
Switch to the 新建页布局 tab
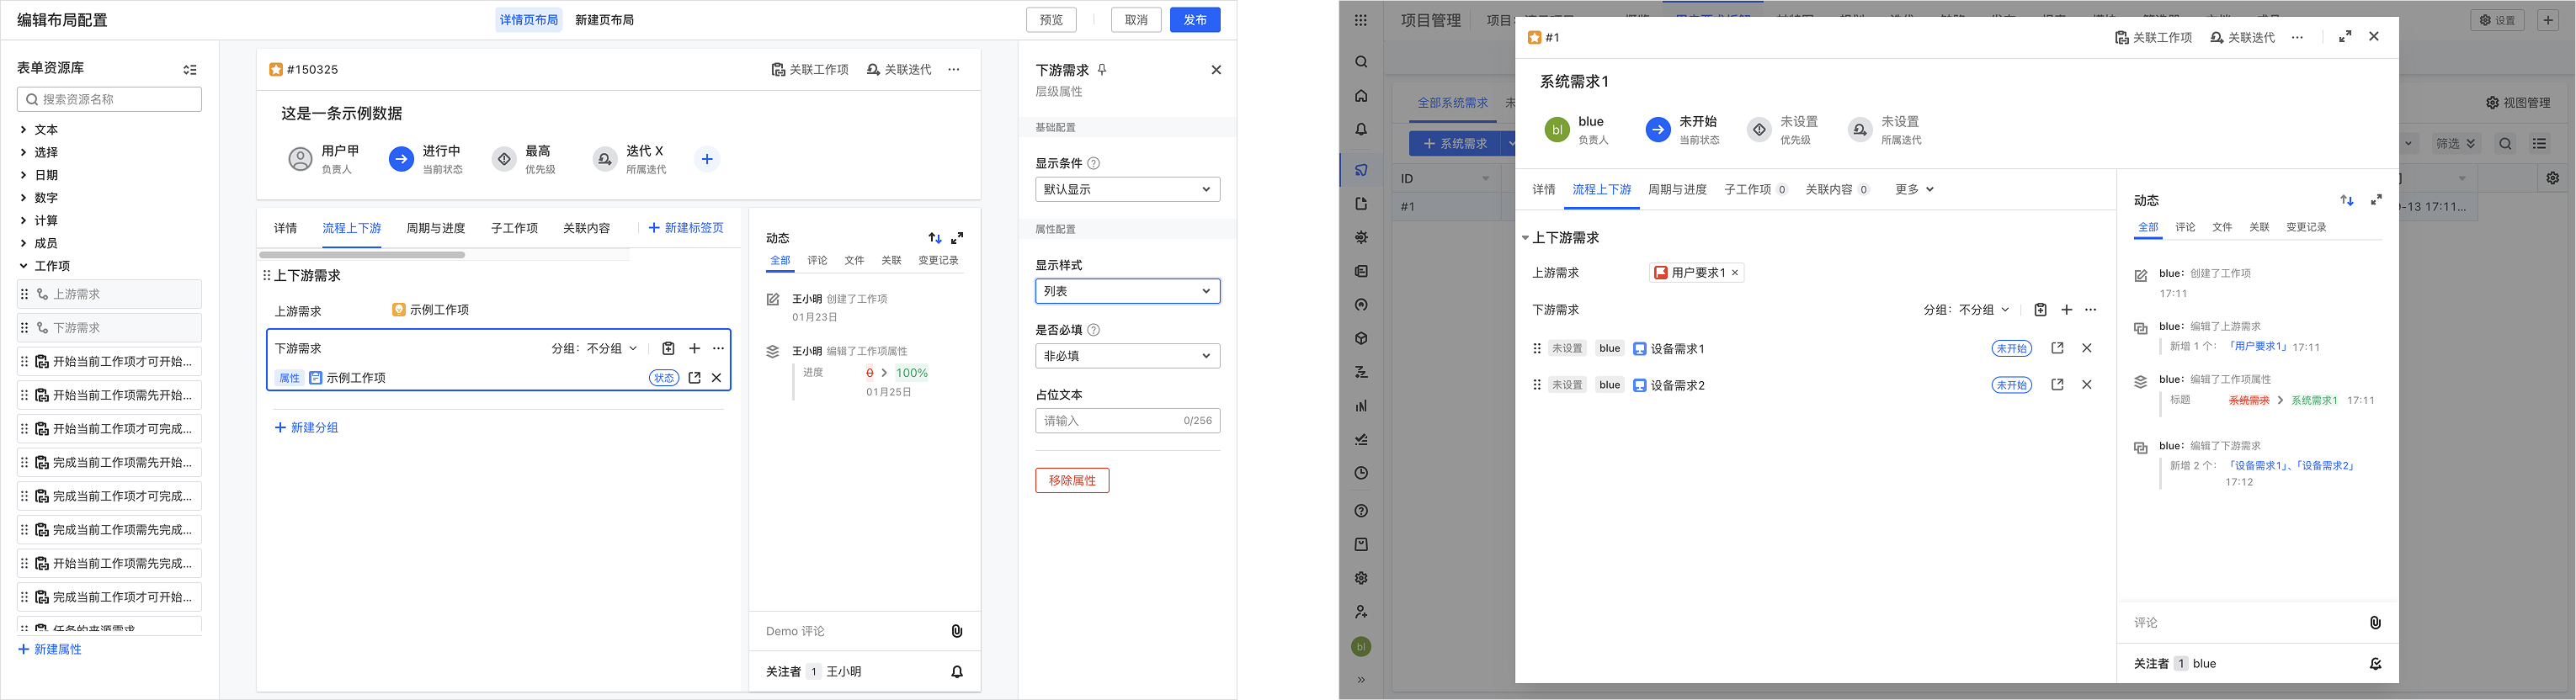click(604, 20)
